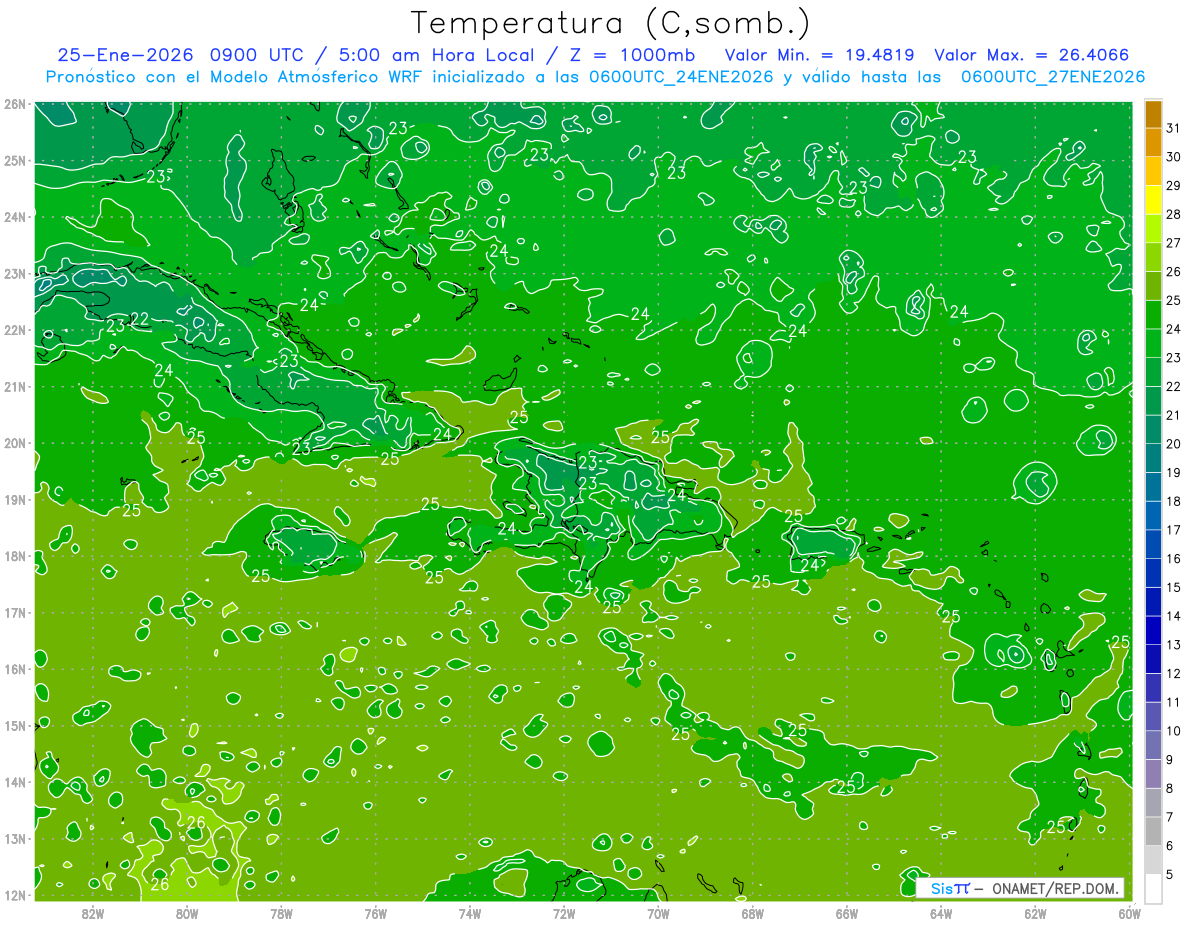
Task: Click latitude axis label '15N'
Action: pyautogui.click(x=14, y=726)
